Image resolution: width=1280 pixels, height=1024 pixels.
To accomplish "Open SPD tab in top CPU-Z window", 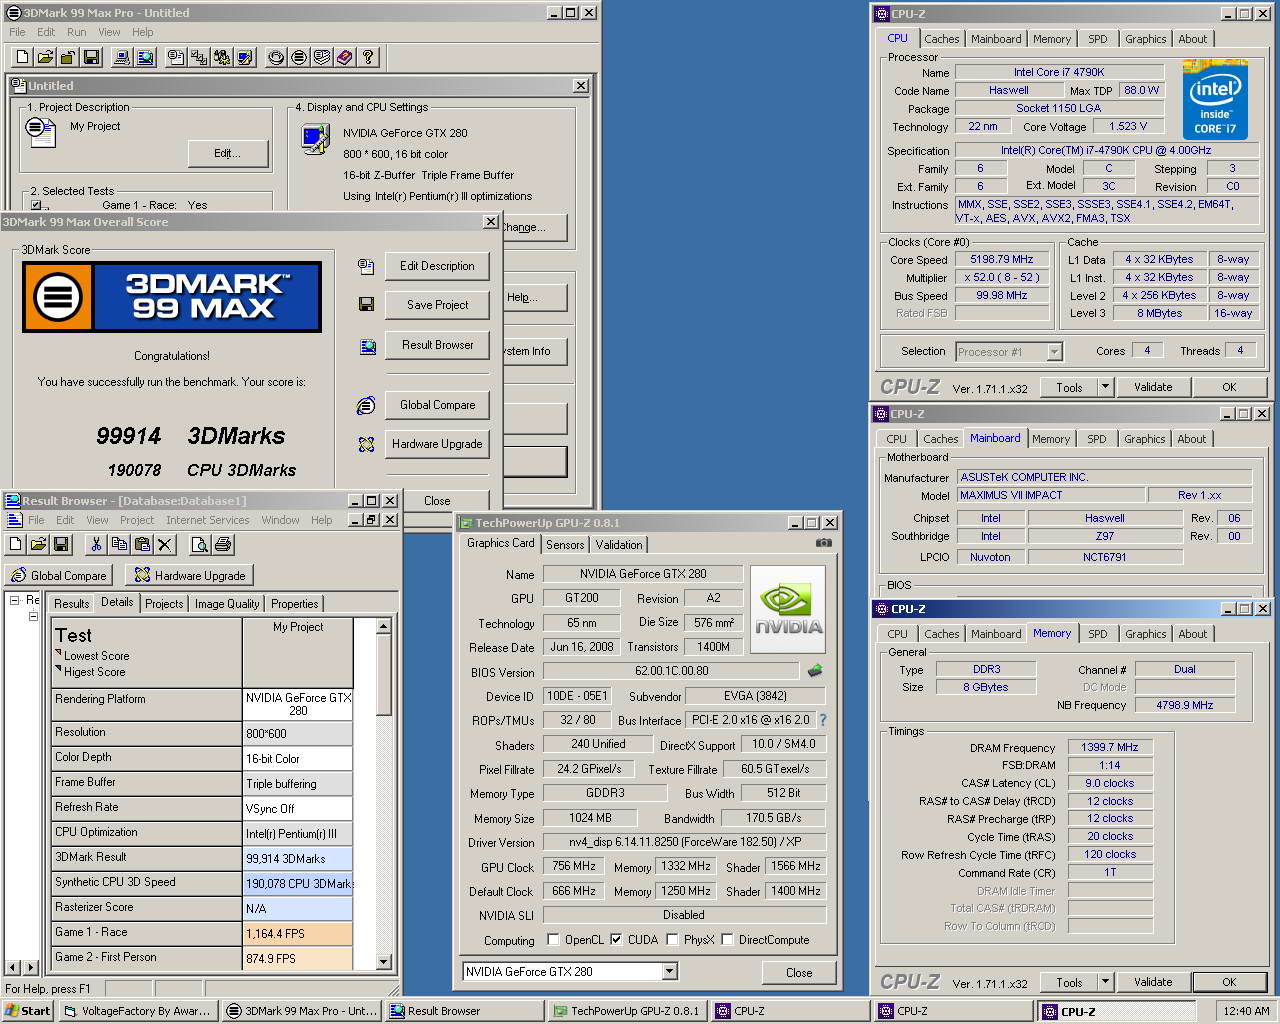I will (1097, 39).
